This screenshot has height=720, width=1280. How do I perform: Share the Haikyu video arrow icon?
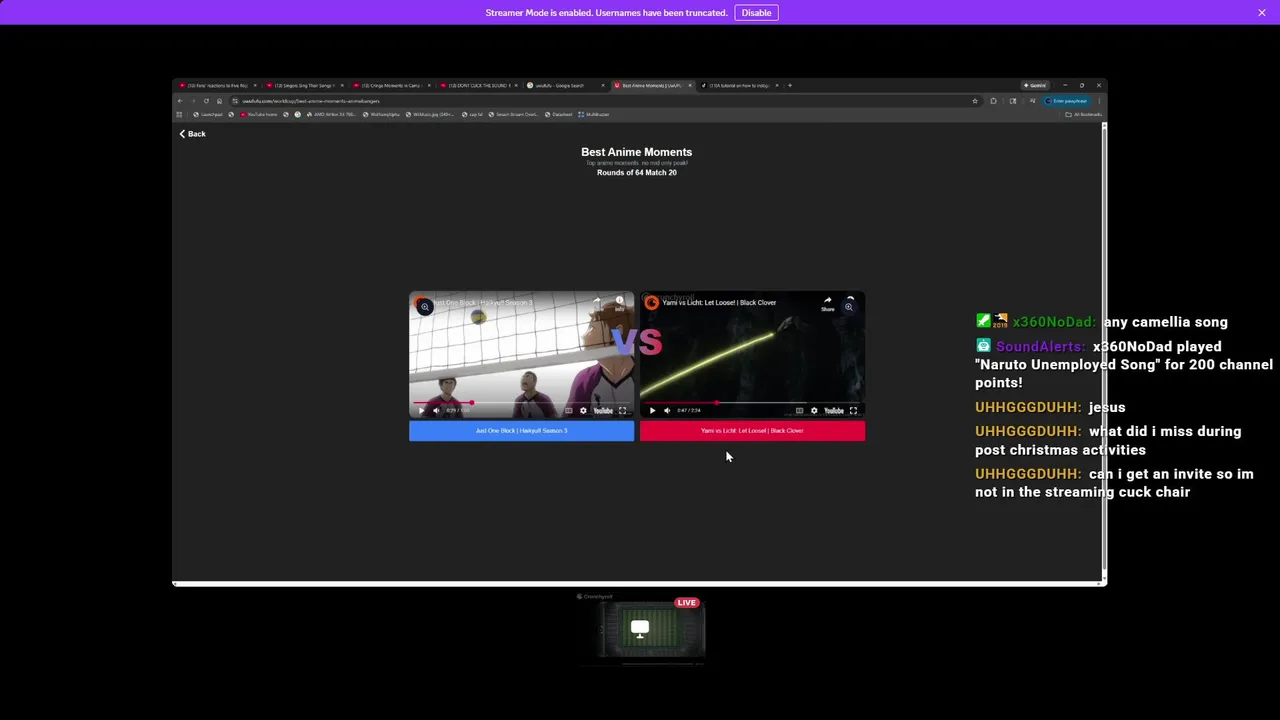pyautogui.click(x=597, y=300)
